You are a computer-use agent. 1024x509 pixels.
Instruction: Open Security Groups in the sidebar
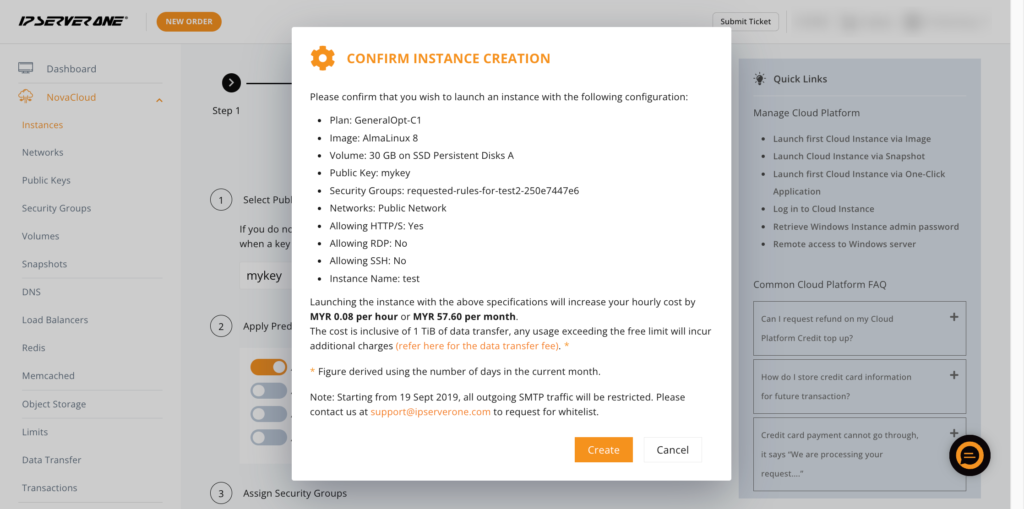tap(56, 208)
